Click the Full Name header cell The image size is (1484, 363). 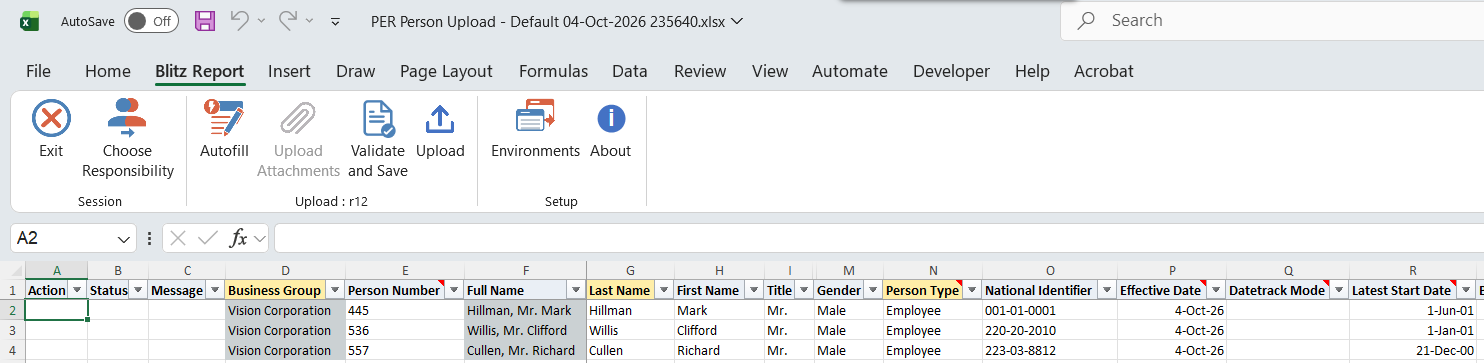[x=525, y=290]
